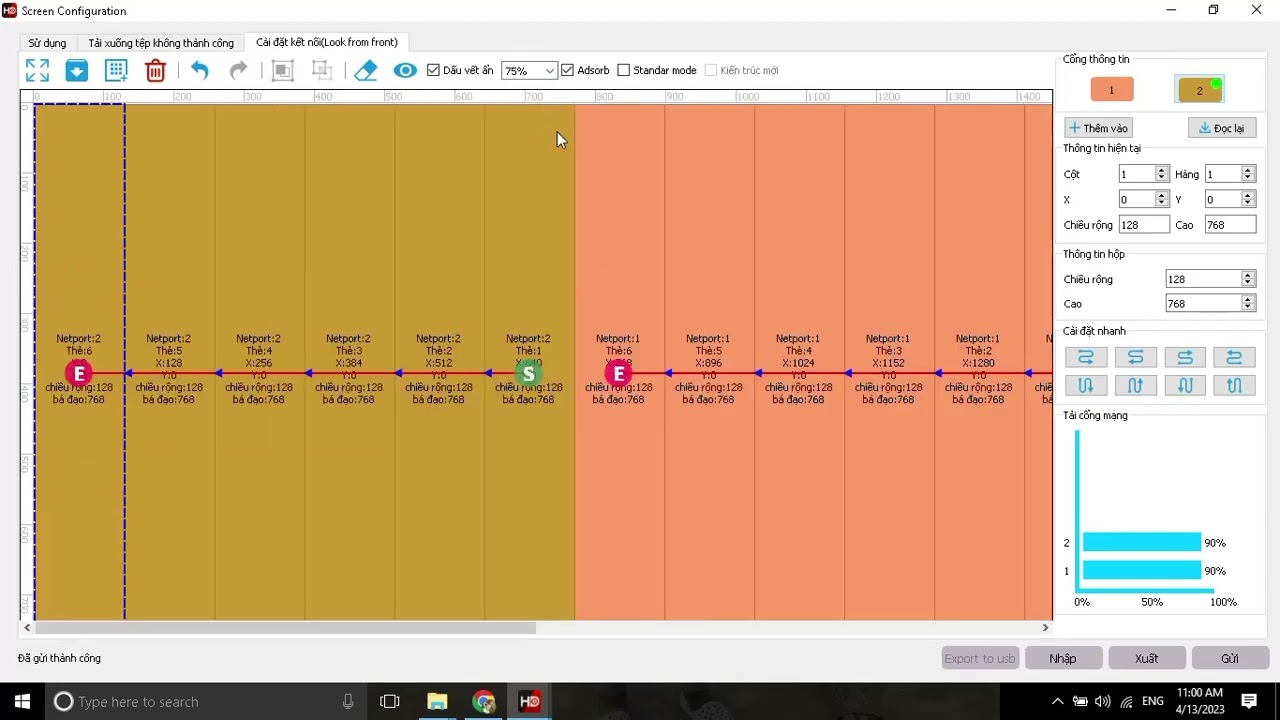This screenshot has height=720, width=1280.
Task: Click the add grid layout icon
Action: coord(116,70)
